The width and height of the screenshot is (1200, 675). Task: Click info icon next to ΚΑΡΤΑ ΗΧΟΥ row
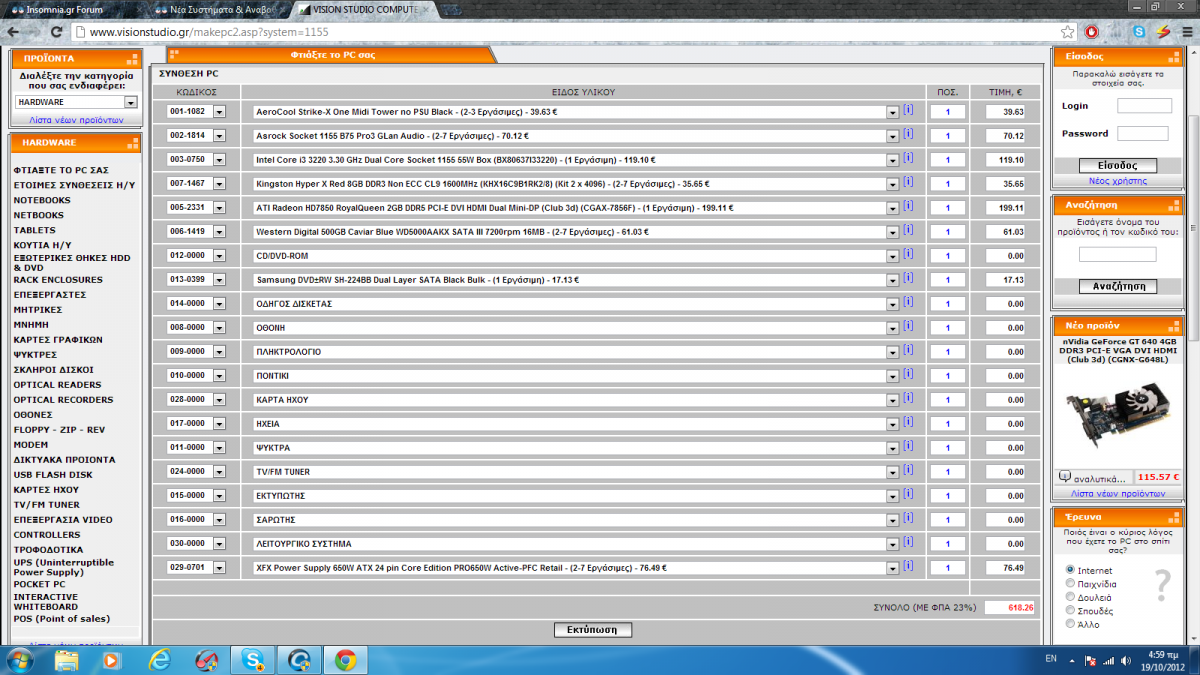908,397
